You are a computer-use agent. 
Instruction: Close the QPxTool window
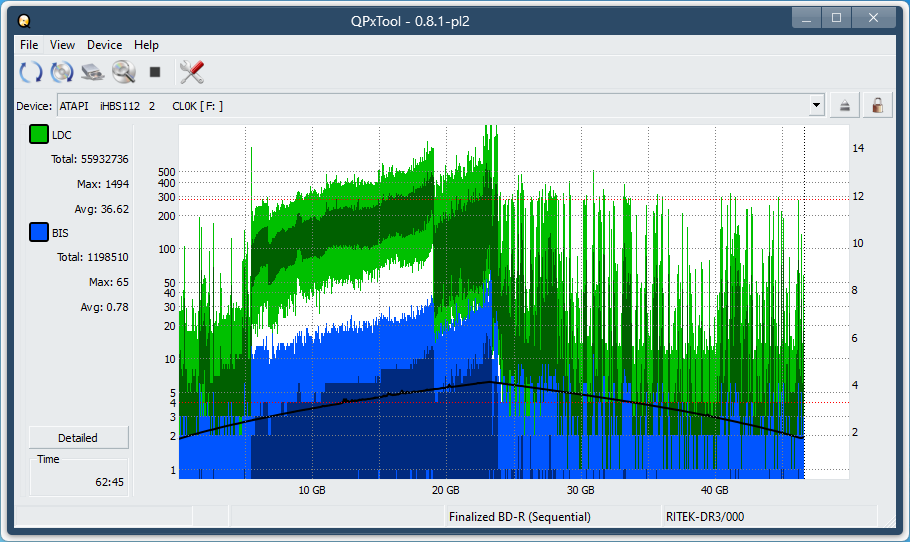tap(873, 18)
